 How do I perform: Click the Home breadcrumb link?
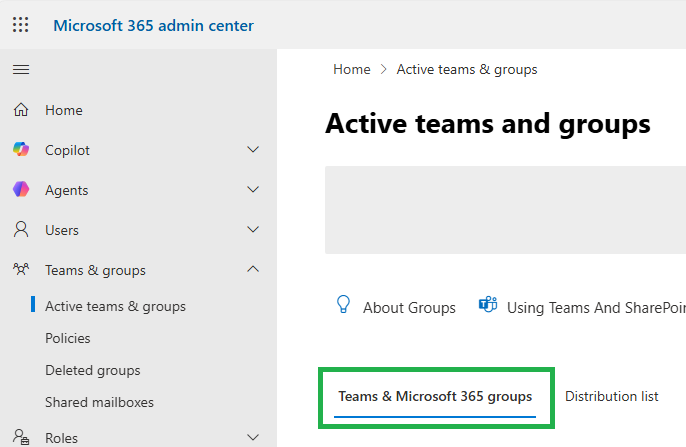(x=352, y=70)
